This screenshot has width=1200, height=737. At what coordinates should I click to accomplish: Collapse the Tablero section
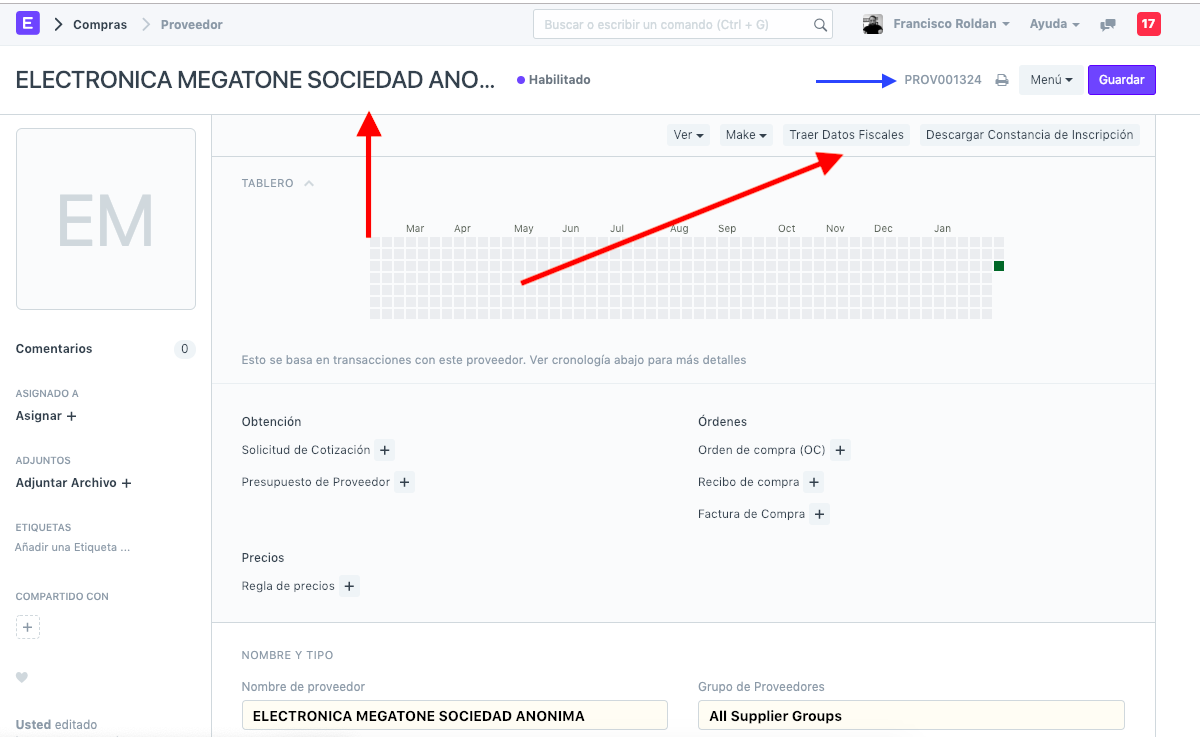pyautogui.click(x=309, y=183)
